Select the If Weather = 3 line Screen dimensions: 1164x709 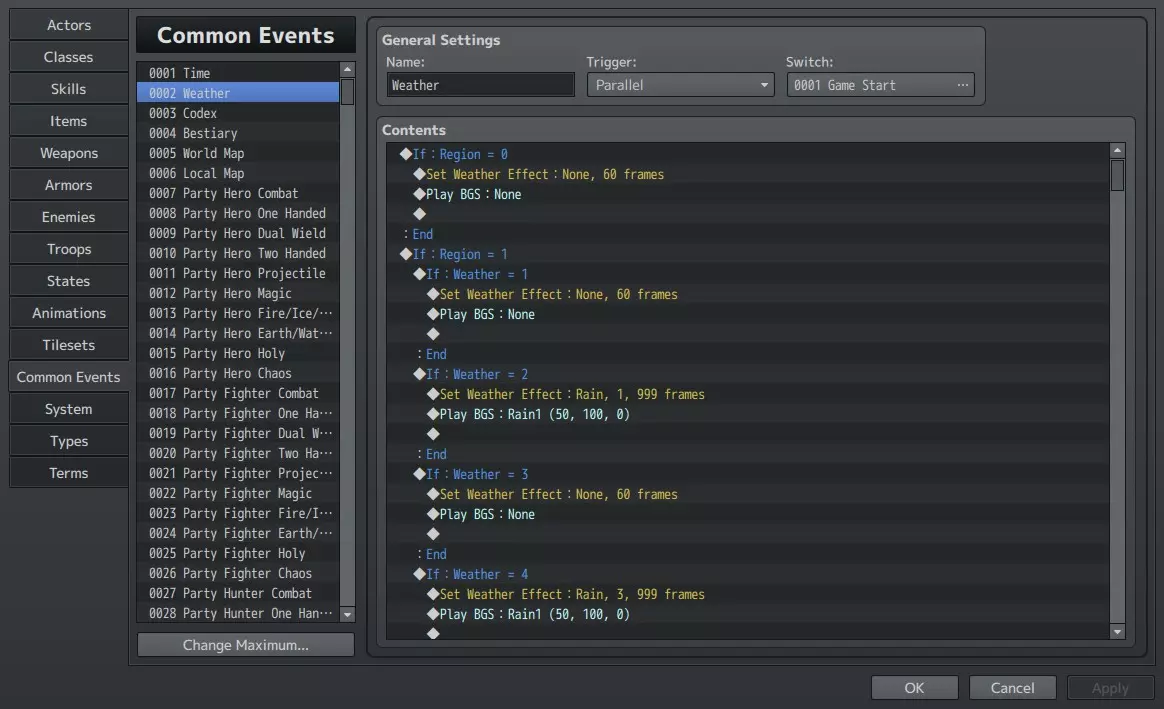[748, 474]
